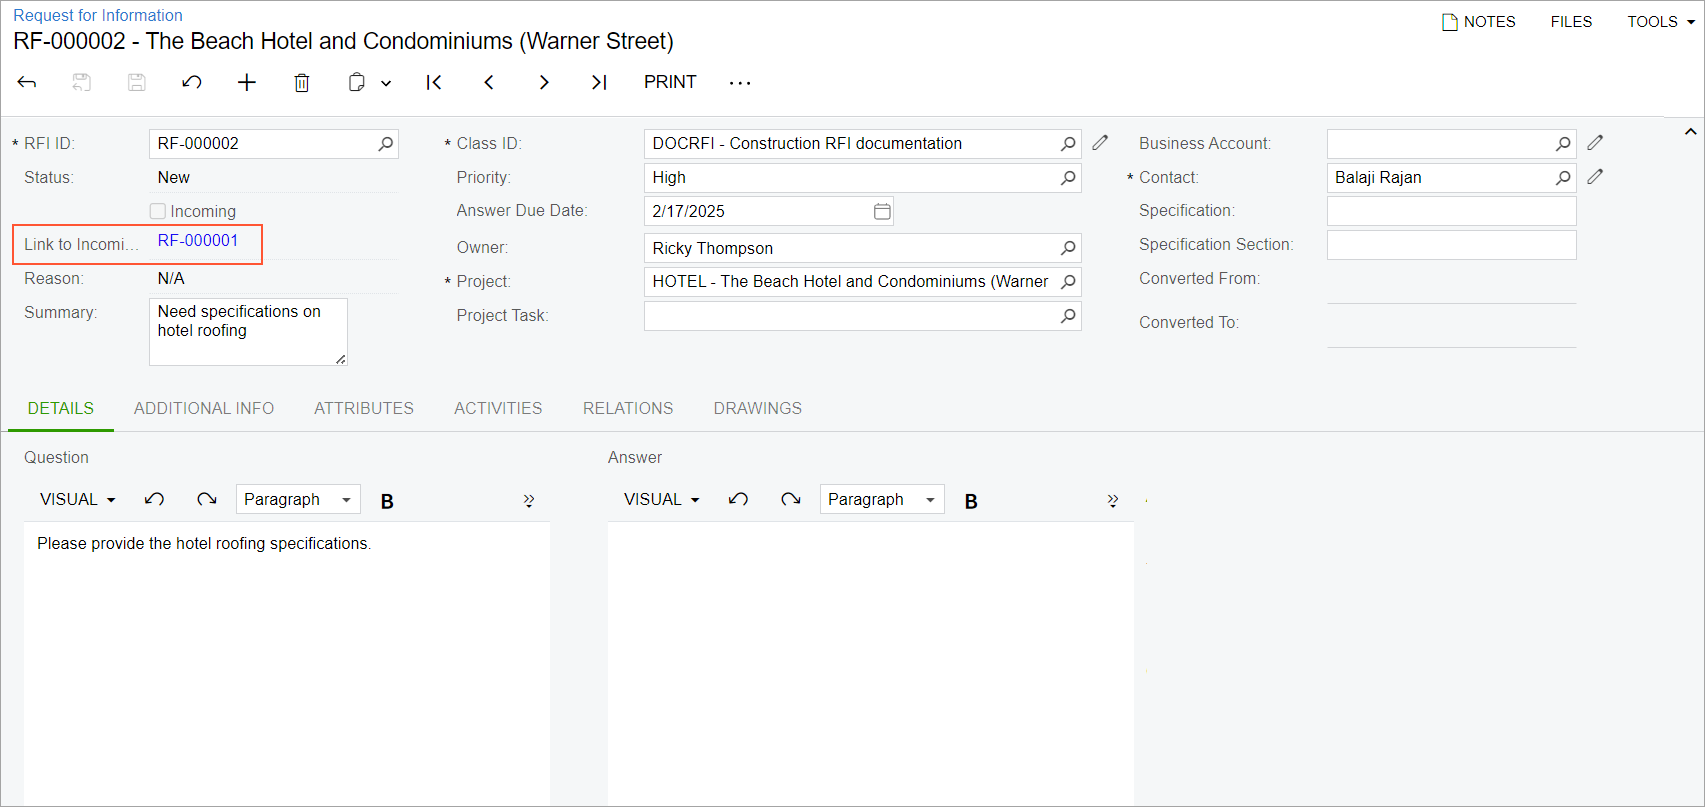Open the NOTES panel
This screenshot has width=1705, height=807.
coord(1478,21)
